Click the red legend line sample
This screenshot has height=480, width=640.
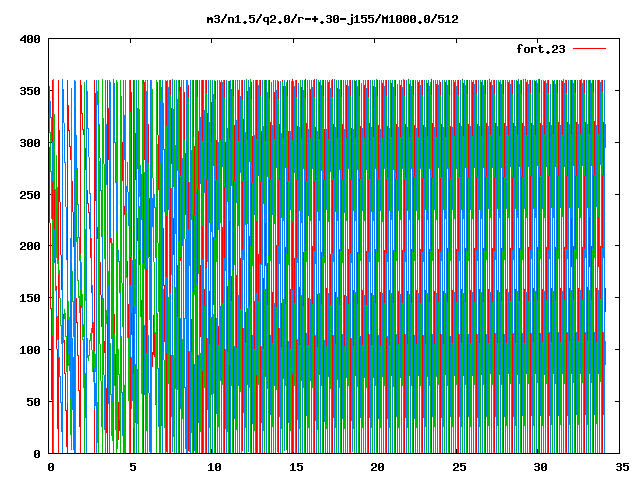point(589,49)
